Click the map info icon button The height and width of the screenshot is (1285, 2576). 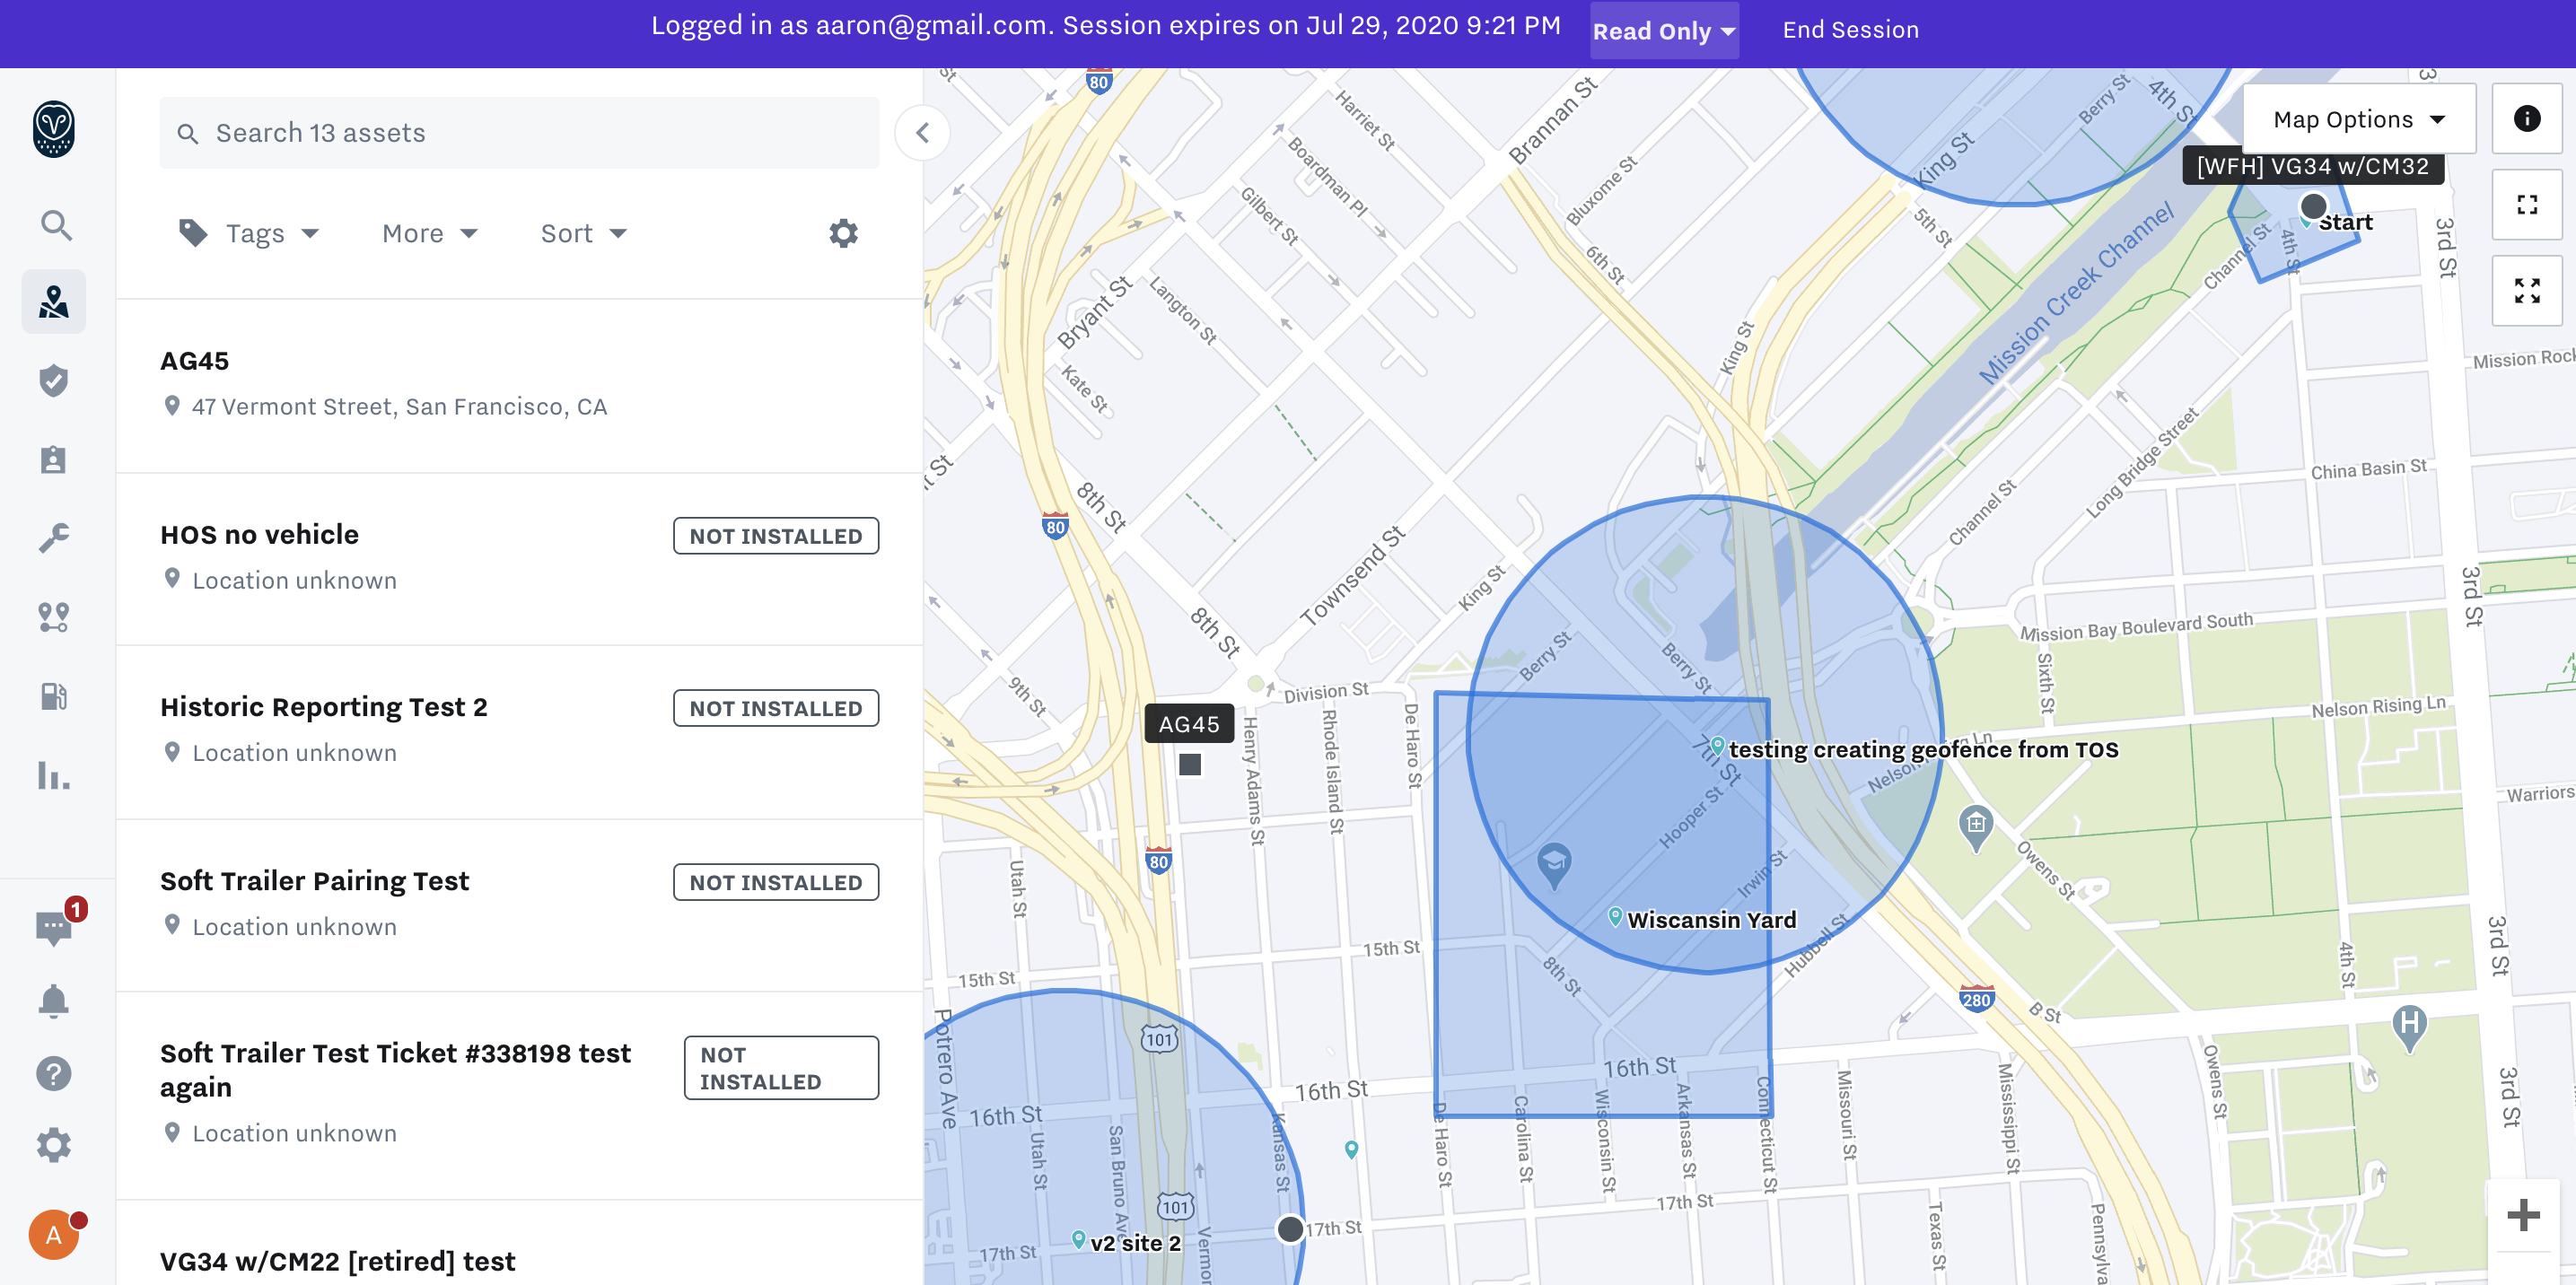coord(2526,119)
